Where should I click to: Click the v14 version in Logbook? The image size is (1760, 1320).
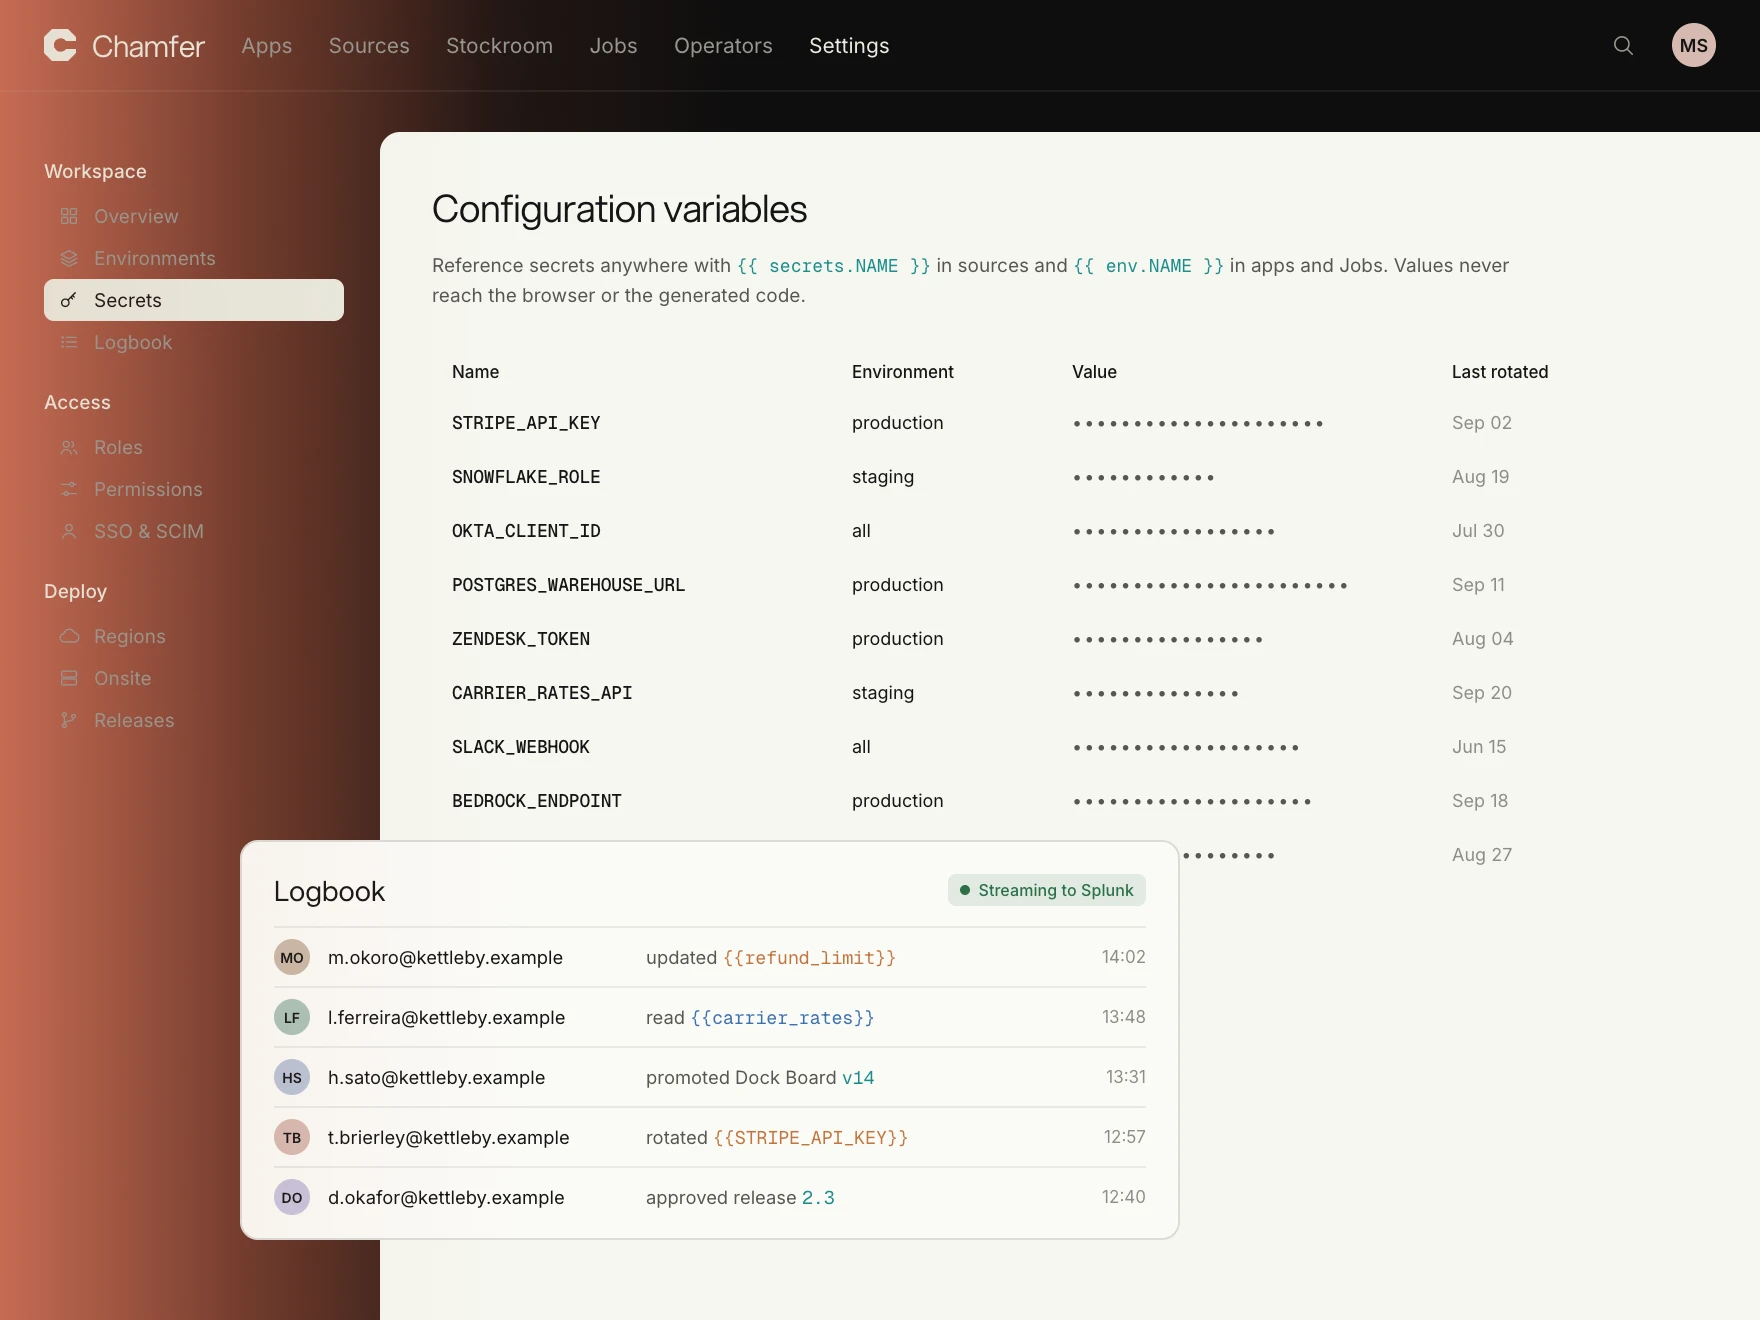858,1078
